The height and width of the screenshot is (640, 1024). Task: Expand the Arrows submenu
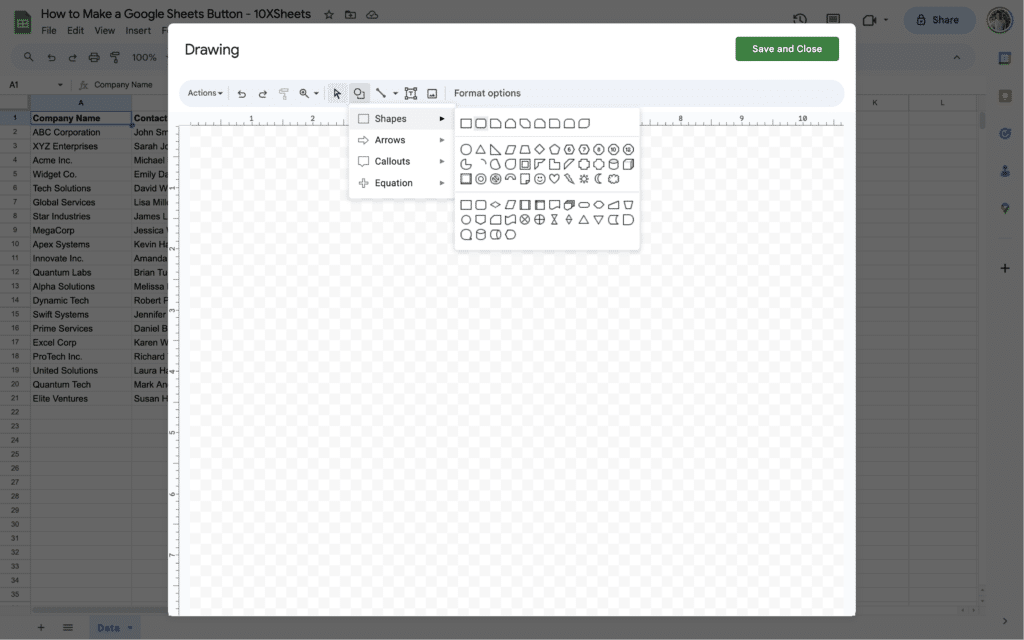pos(389,139)
